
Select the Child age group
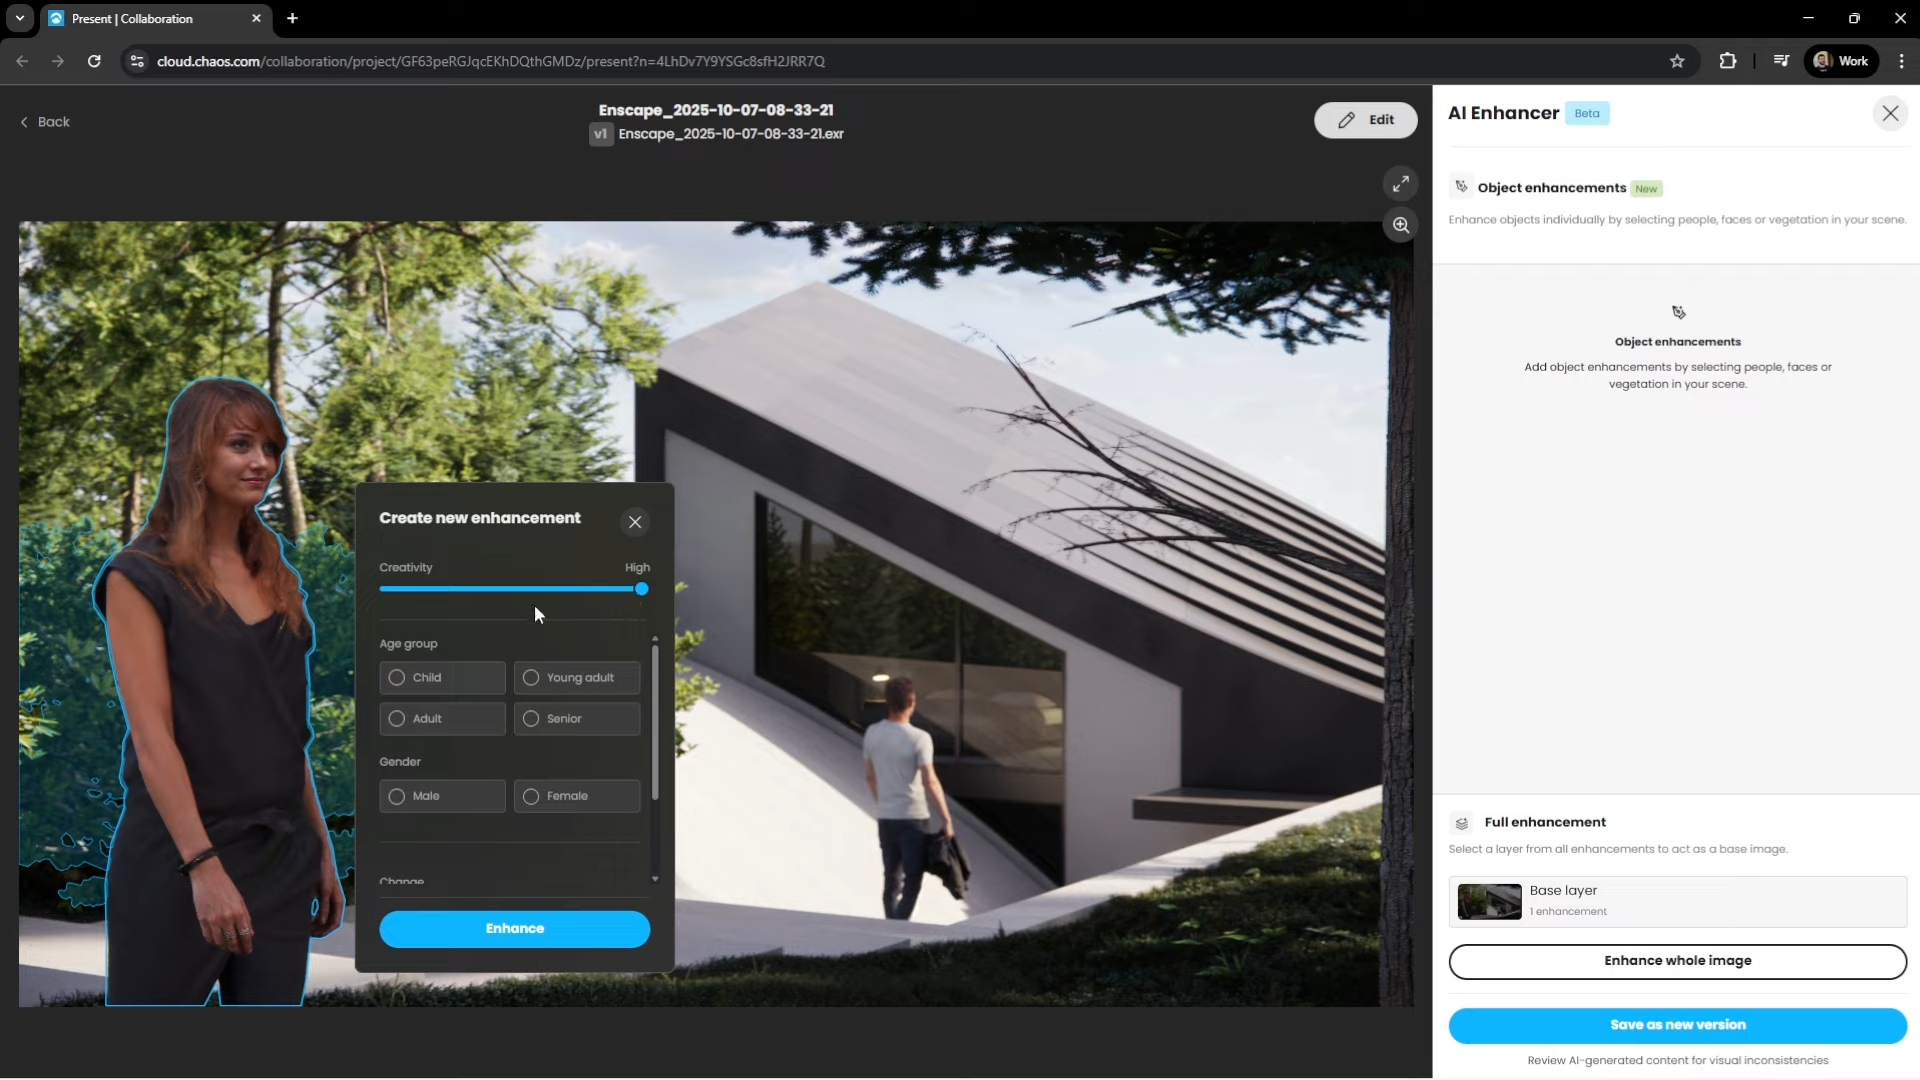coord(397,678)
